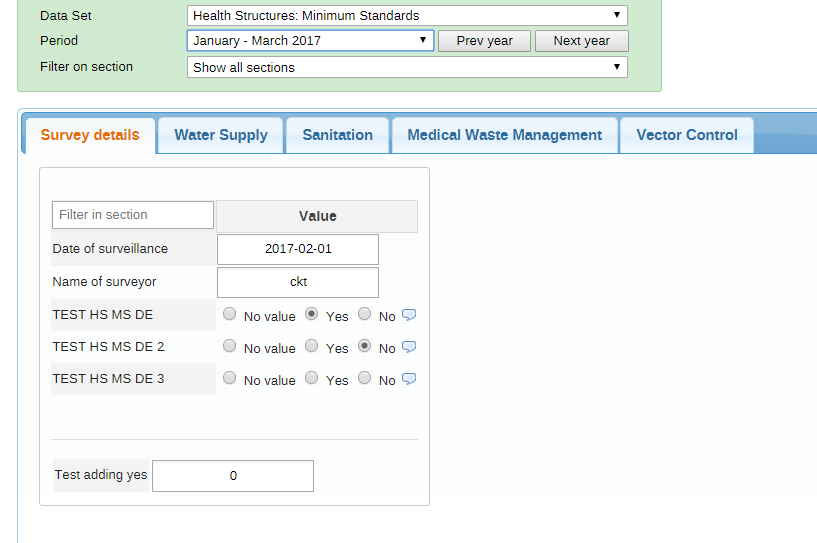This screenshot has width=817, height=543.
Task: Click the Prev year button
Action: 484,41
